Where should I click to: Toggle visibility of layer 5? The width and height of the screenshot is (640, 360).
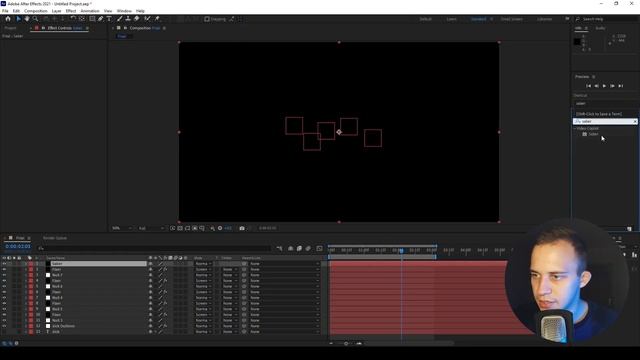(4, 287)
